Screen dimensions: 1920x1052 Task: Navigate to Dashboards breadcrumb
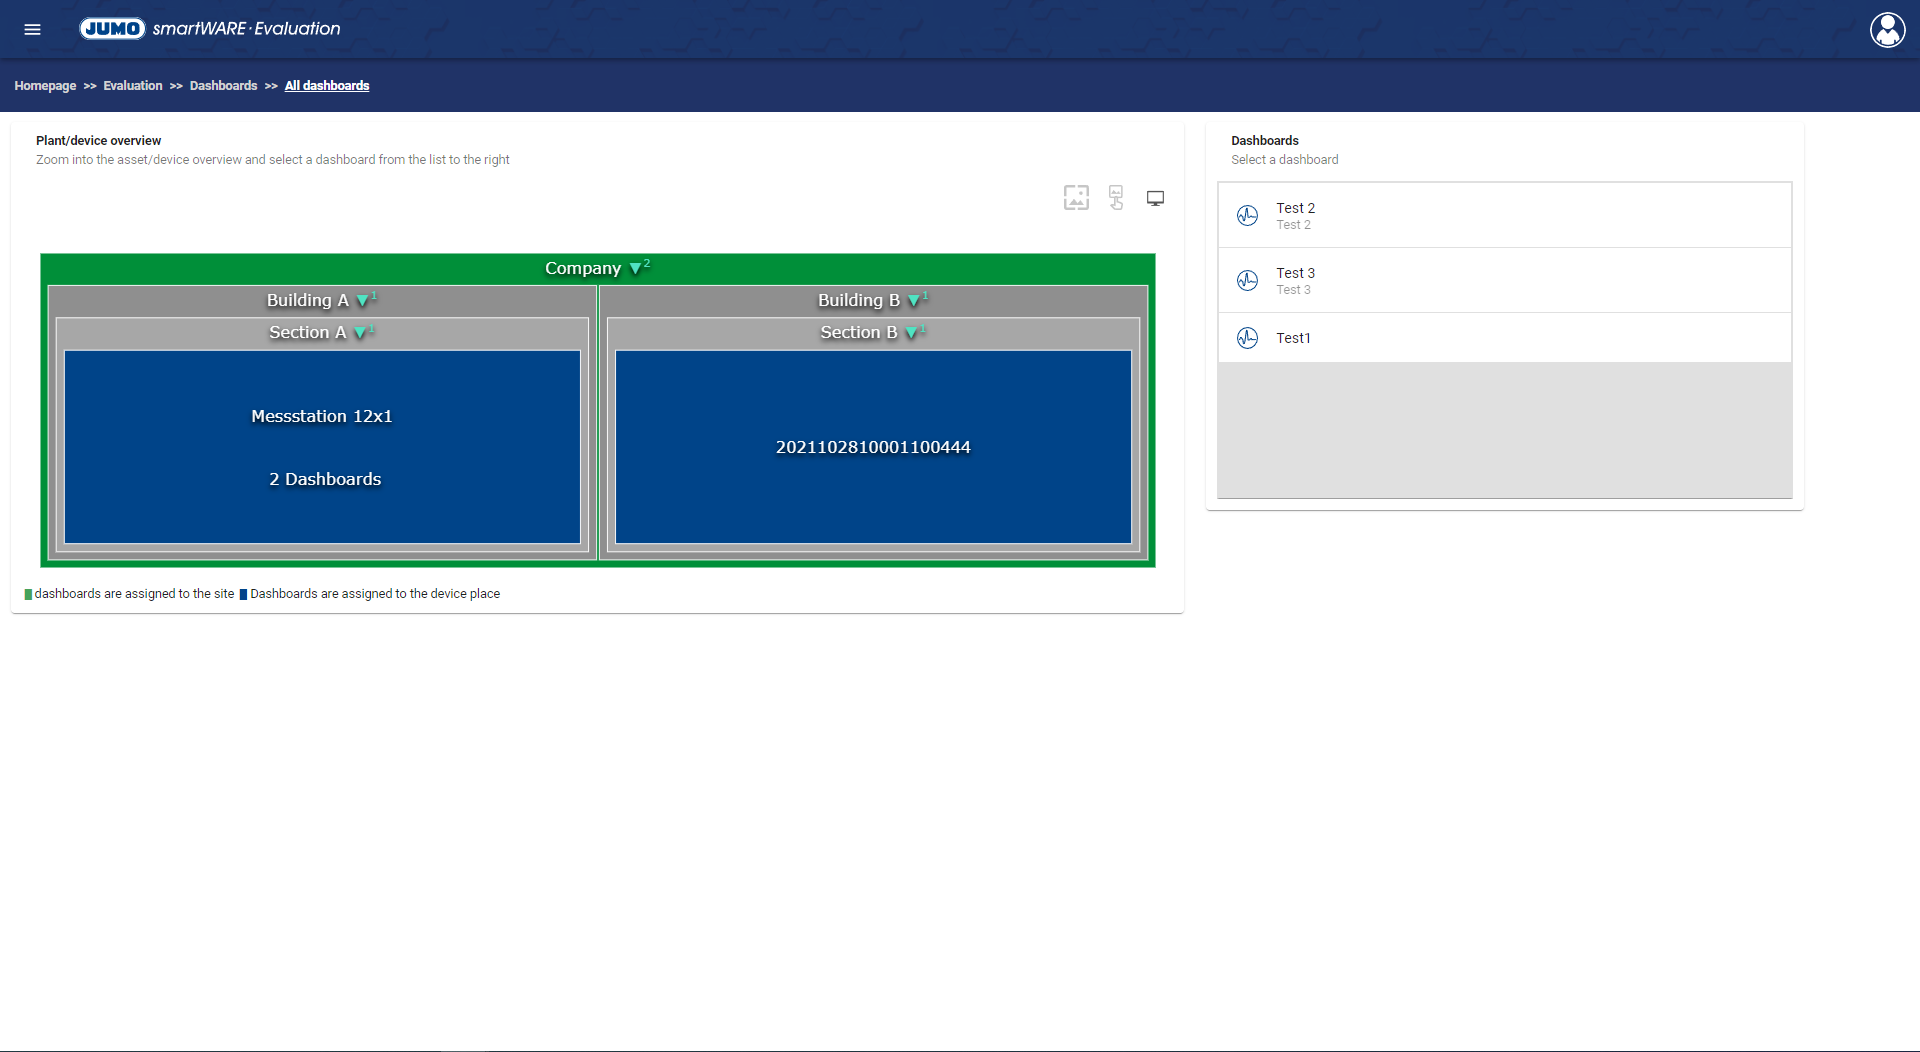pos(223,86)
